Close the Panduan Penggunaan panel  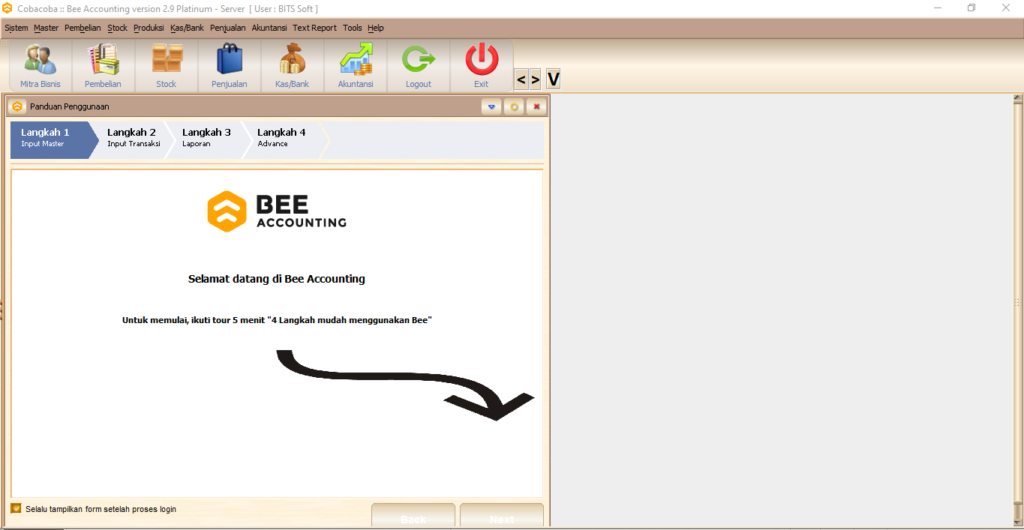pos(536,106)
